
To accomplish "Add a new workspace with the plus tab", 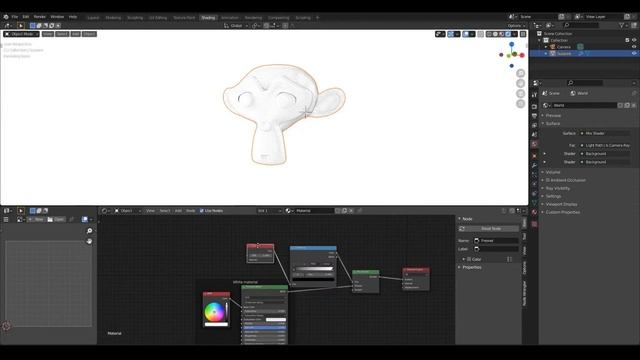I will [x=318, y=18].
